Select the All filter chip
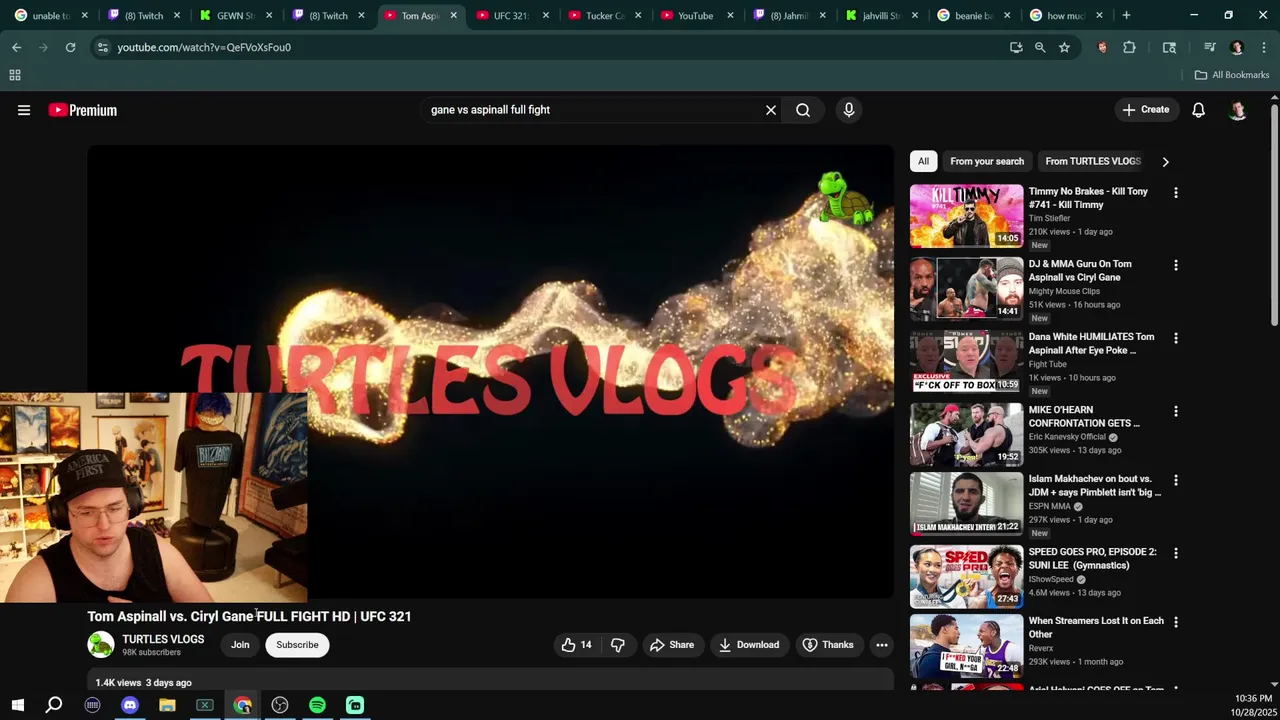1280x720 pixels. (x=923, y=161)
